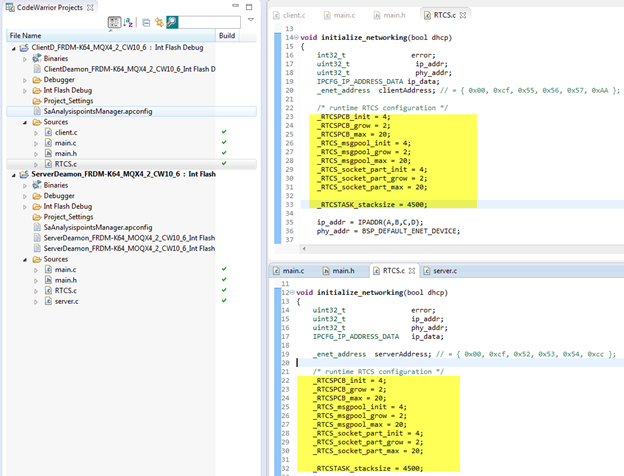This screenshot has width=624, height=476.
Task: Switch to main.h tab in upper editor
Action: 390,15
